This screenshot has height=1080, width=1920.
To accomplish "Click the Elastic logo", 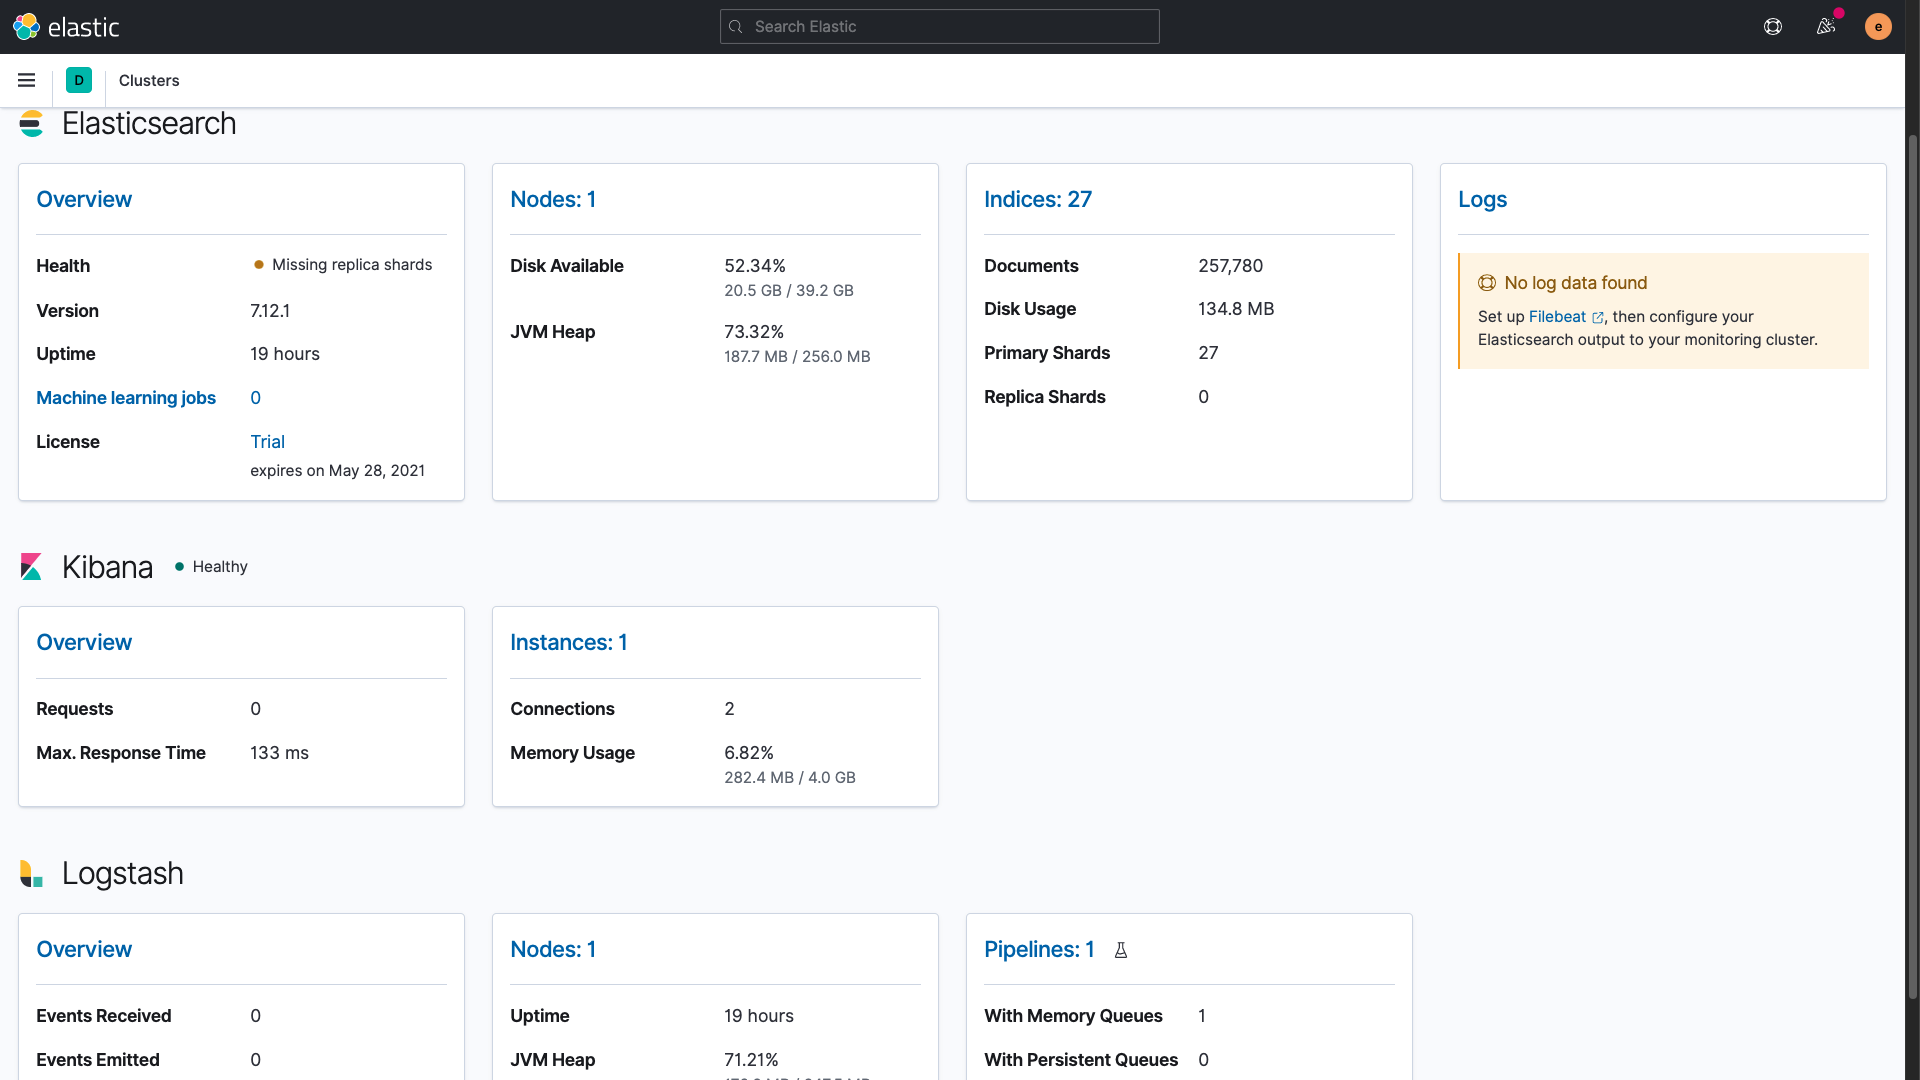I will coord(66,26).
